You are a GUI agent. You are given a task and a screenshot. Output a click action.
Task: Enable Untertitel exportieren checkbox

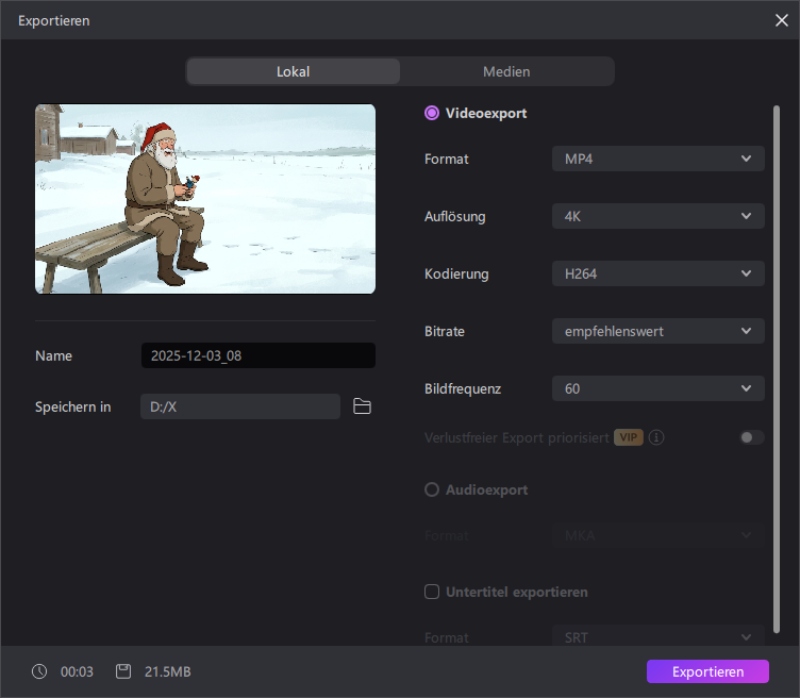point(432,592)
